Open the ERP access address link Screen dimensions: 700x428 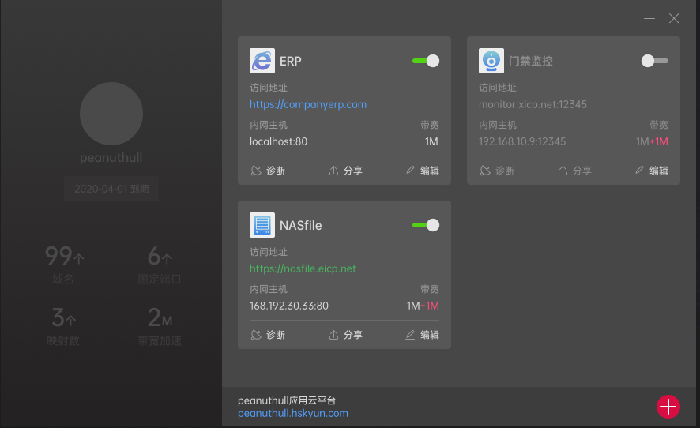308,104
